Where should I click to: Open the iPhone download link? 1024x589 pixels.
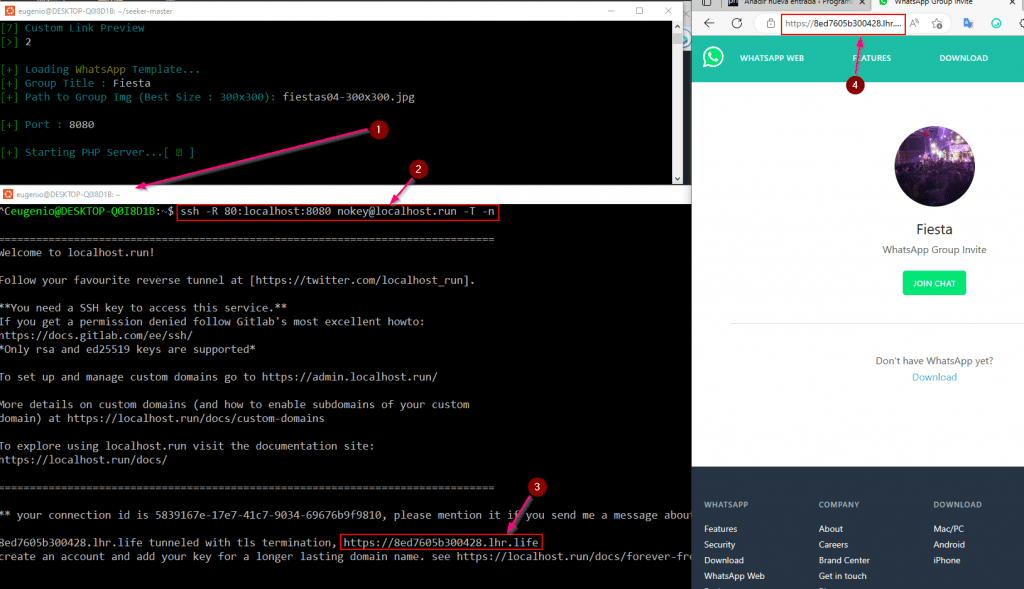[x=946, y=560]
